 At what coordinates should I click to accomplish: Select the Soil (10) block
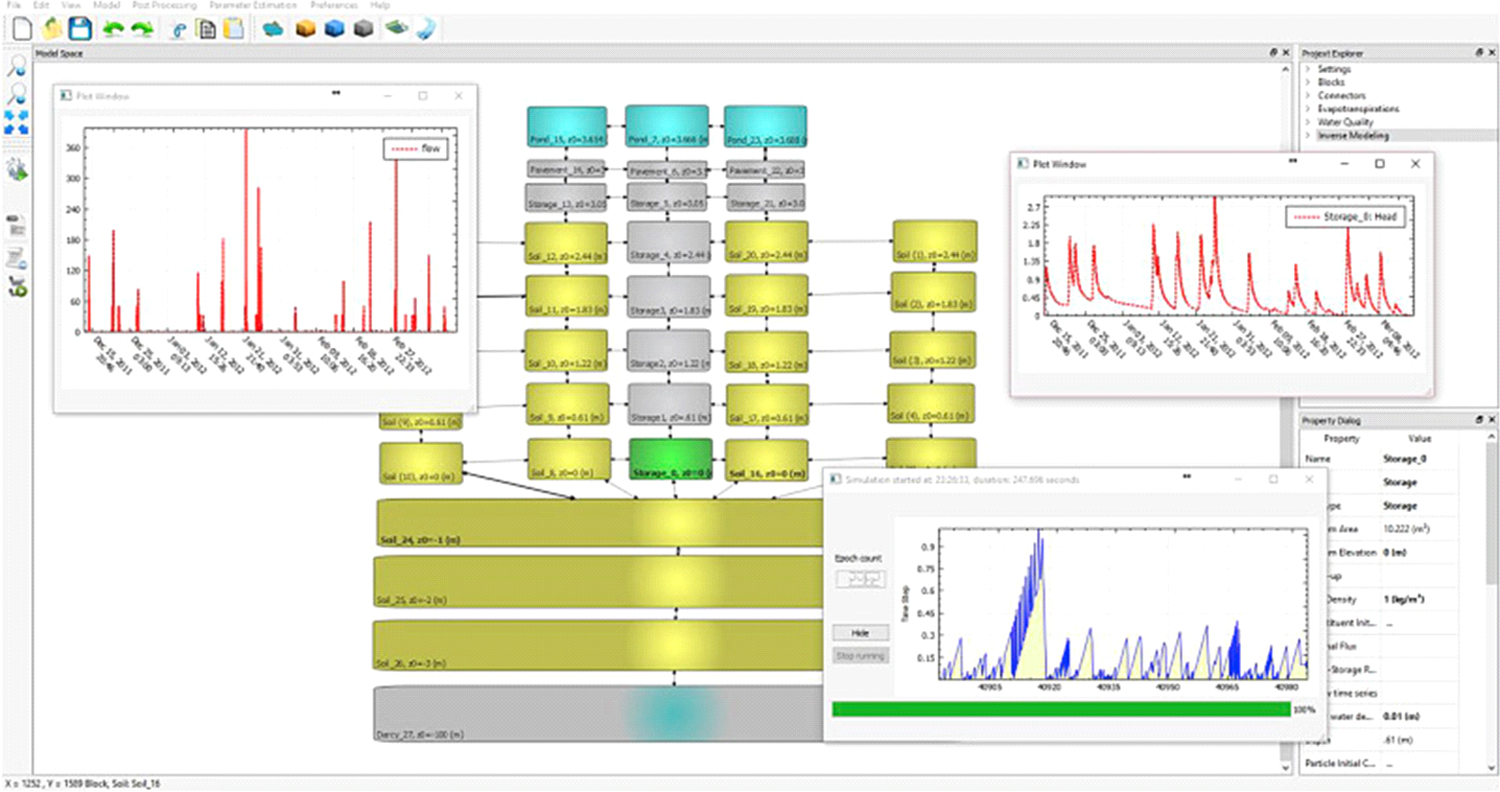click(421, 463)
